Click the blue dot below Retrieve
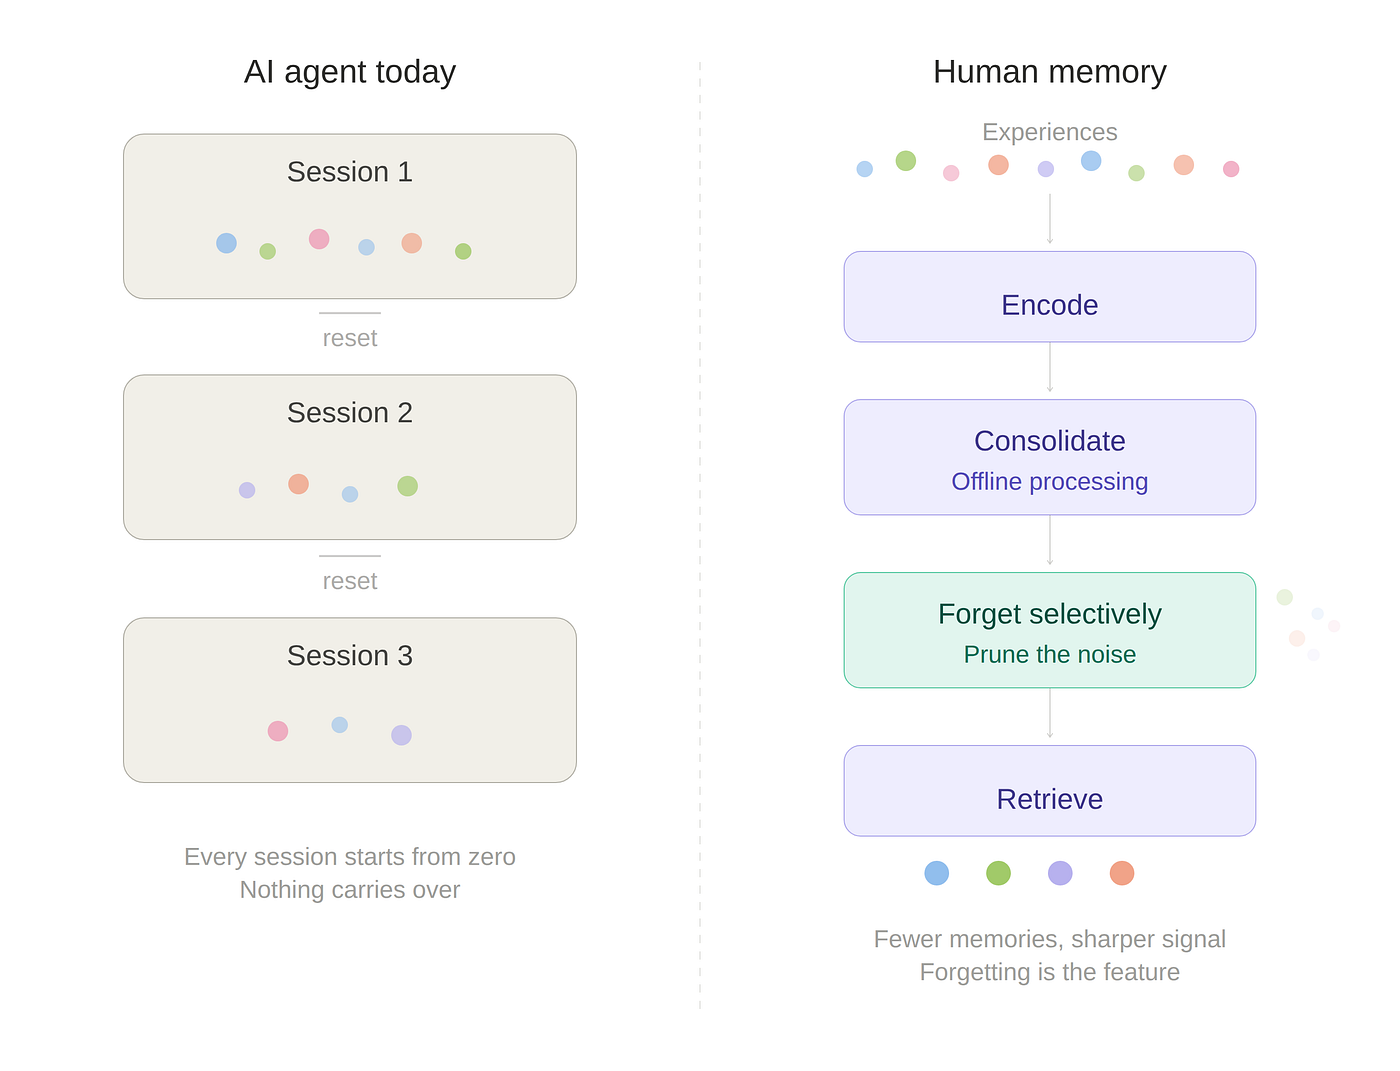Screen dimensions: 1400x1071 pos(936,873)
